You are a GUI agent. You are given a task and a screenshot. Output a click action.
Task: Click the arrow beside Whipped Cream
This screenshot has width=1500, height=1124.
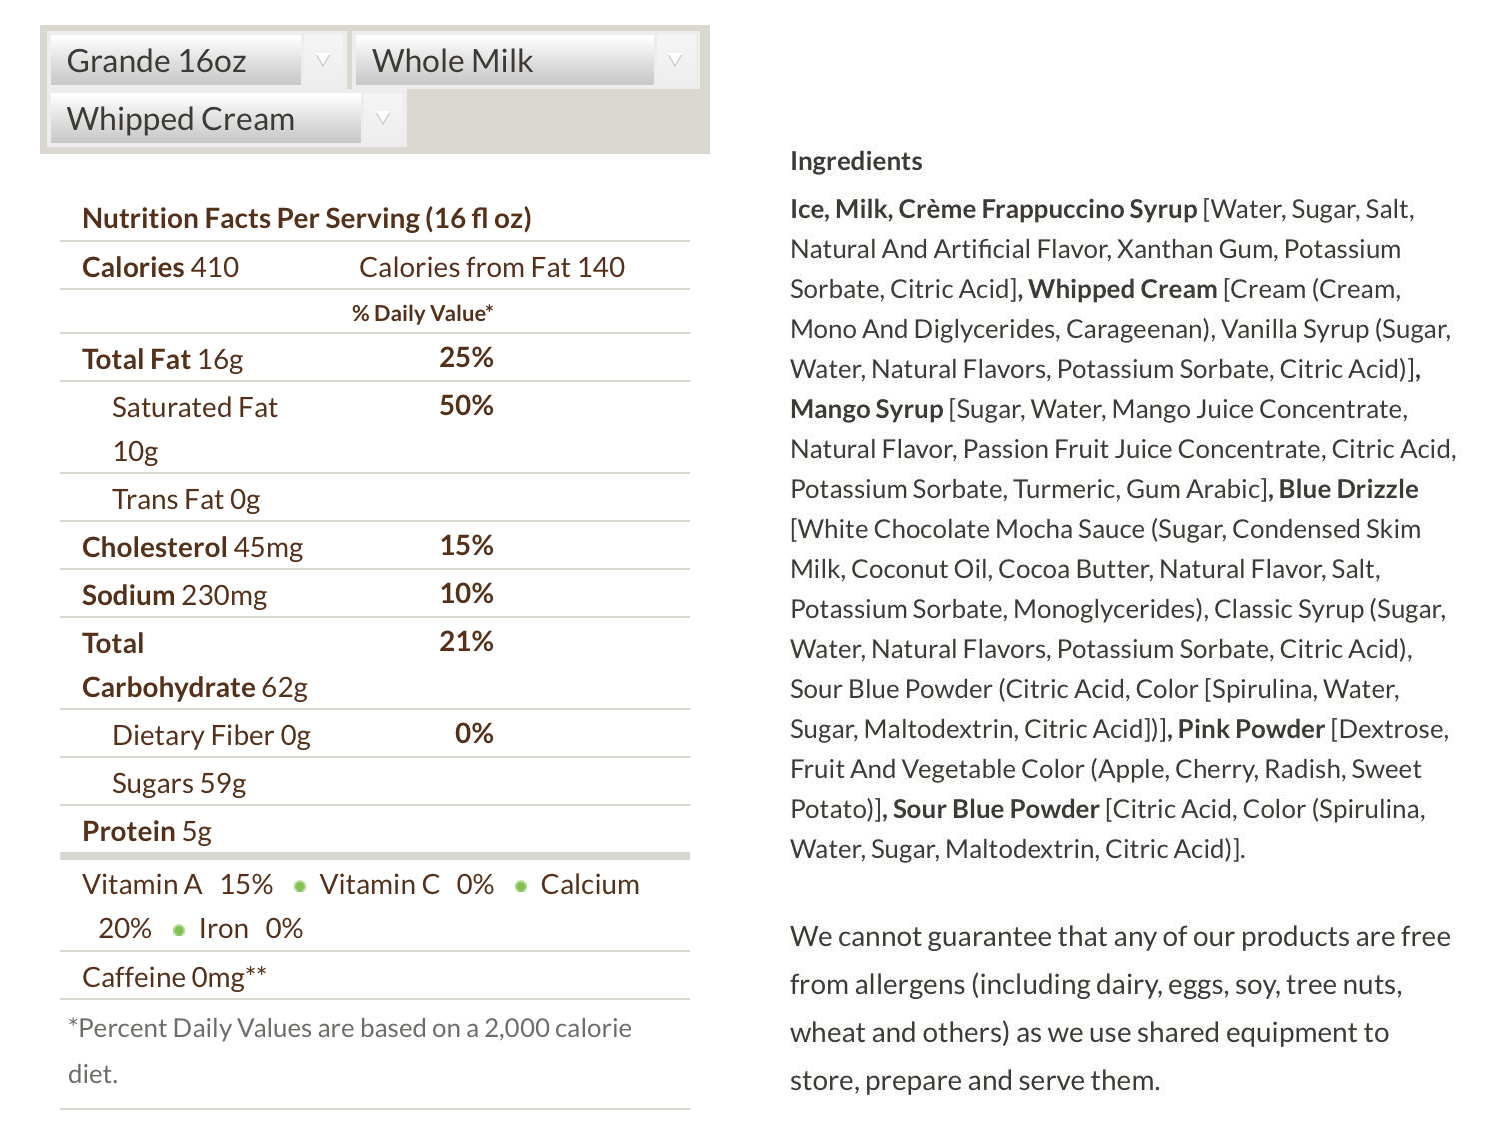tap(383, 119)
